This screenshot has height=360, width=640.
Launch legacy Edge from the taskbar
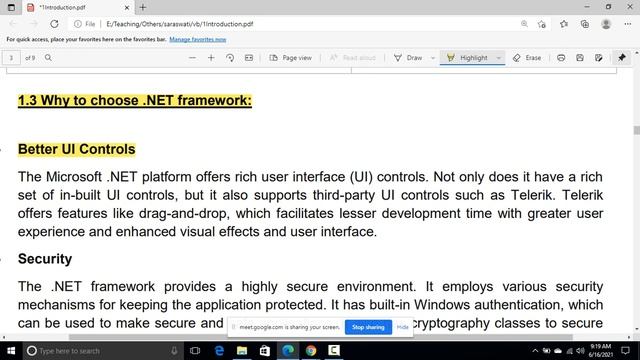point(219,351)
